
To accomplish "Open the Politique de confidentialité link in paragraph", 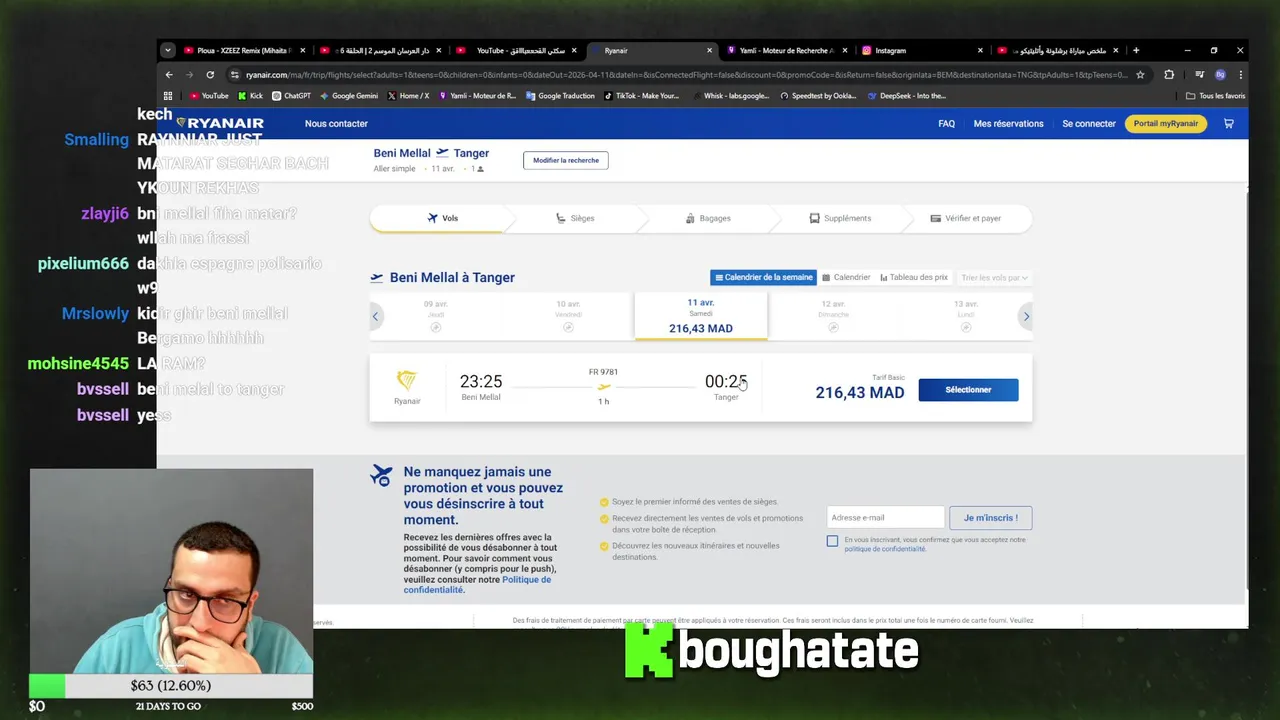I will coord(477,585).
